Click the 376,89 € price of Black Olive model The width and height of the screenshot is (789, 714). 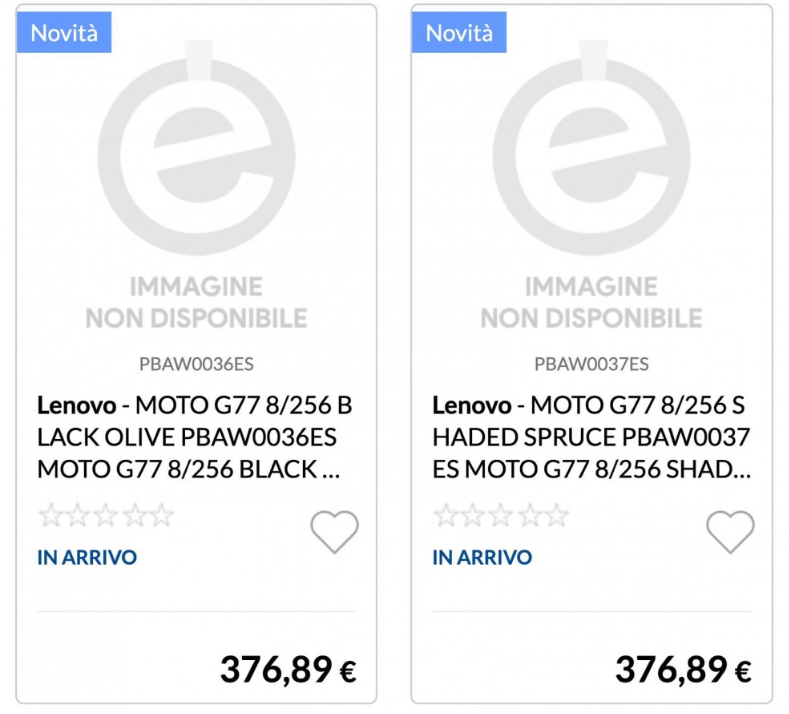click(x=288, y=671)
